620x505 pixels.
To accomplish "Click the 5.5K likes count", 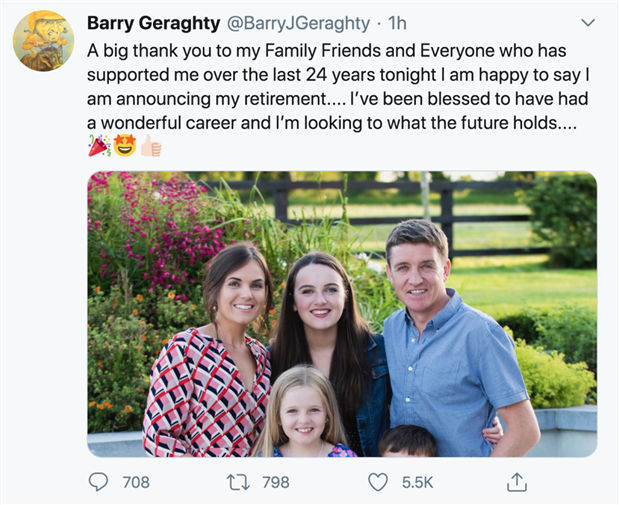I will pyautogui.click(x=417, y=482).
